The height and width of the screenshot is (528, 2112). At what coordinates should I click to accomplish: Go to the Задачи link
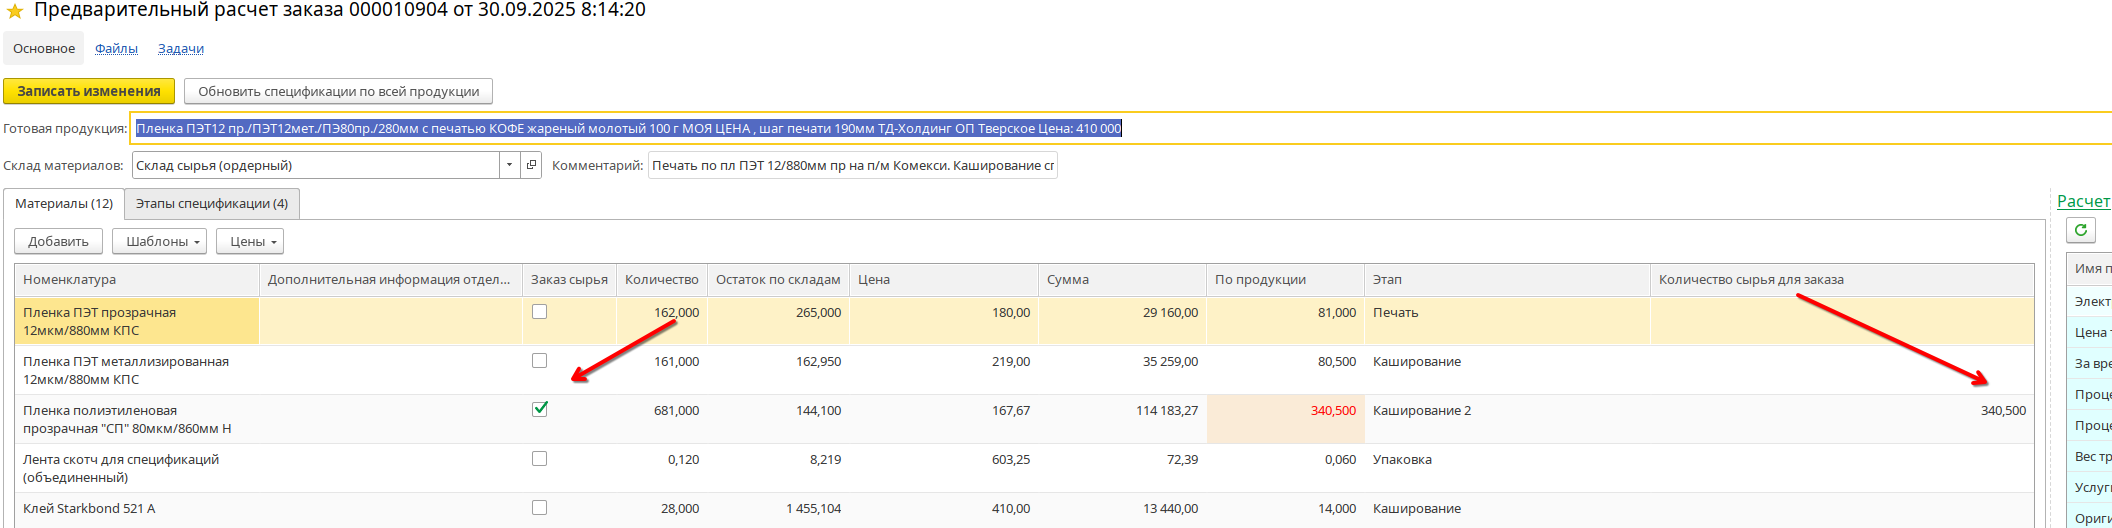(181, 48)
